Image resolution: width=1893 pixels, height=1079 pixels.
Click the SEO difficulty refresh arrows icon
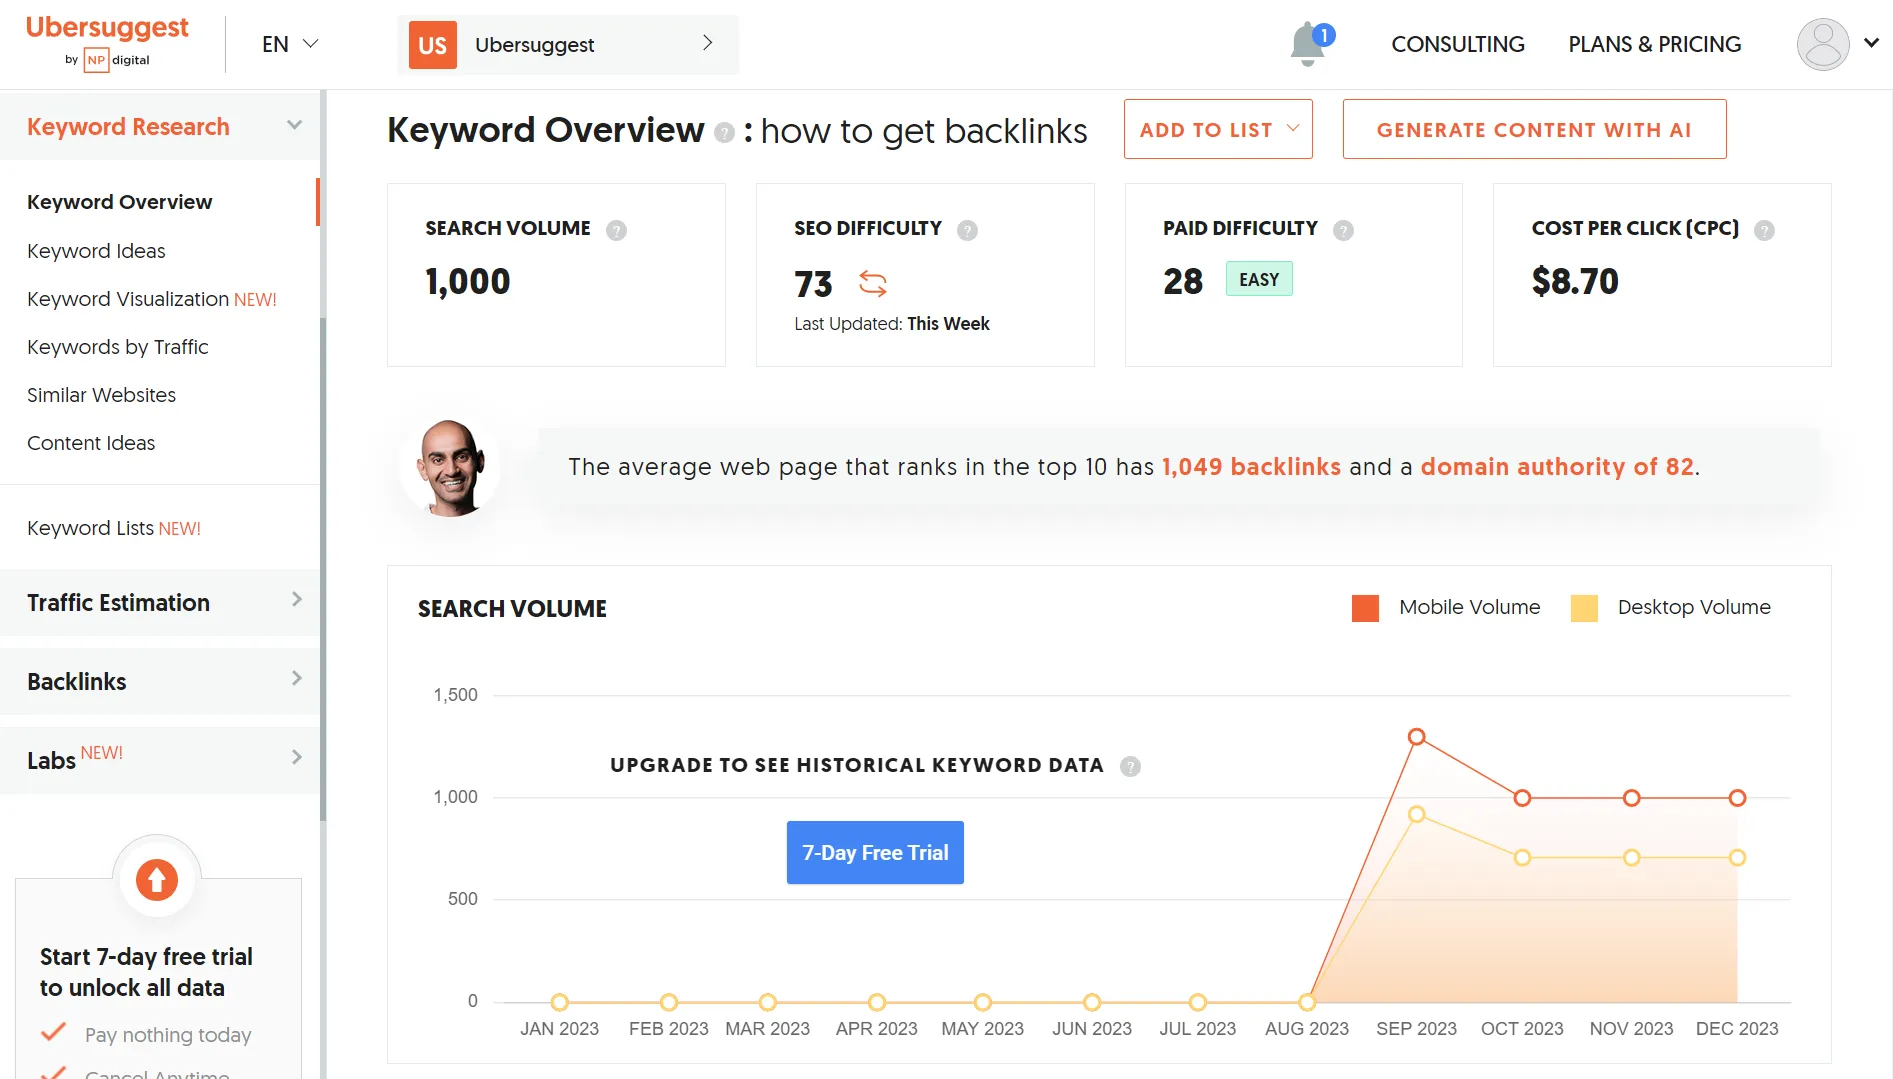click(x=872, y=284)
